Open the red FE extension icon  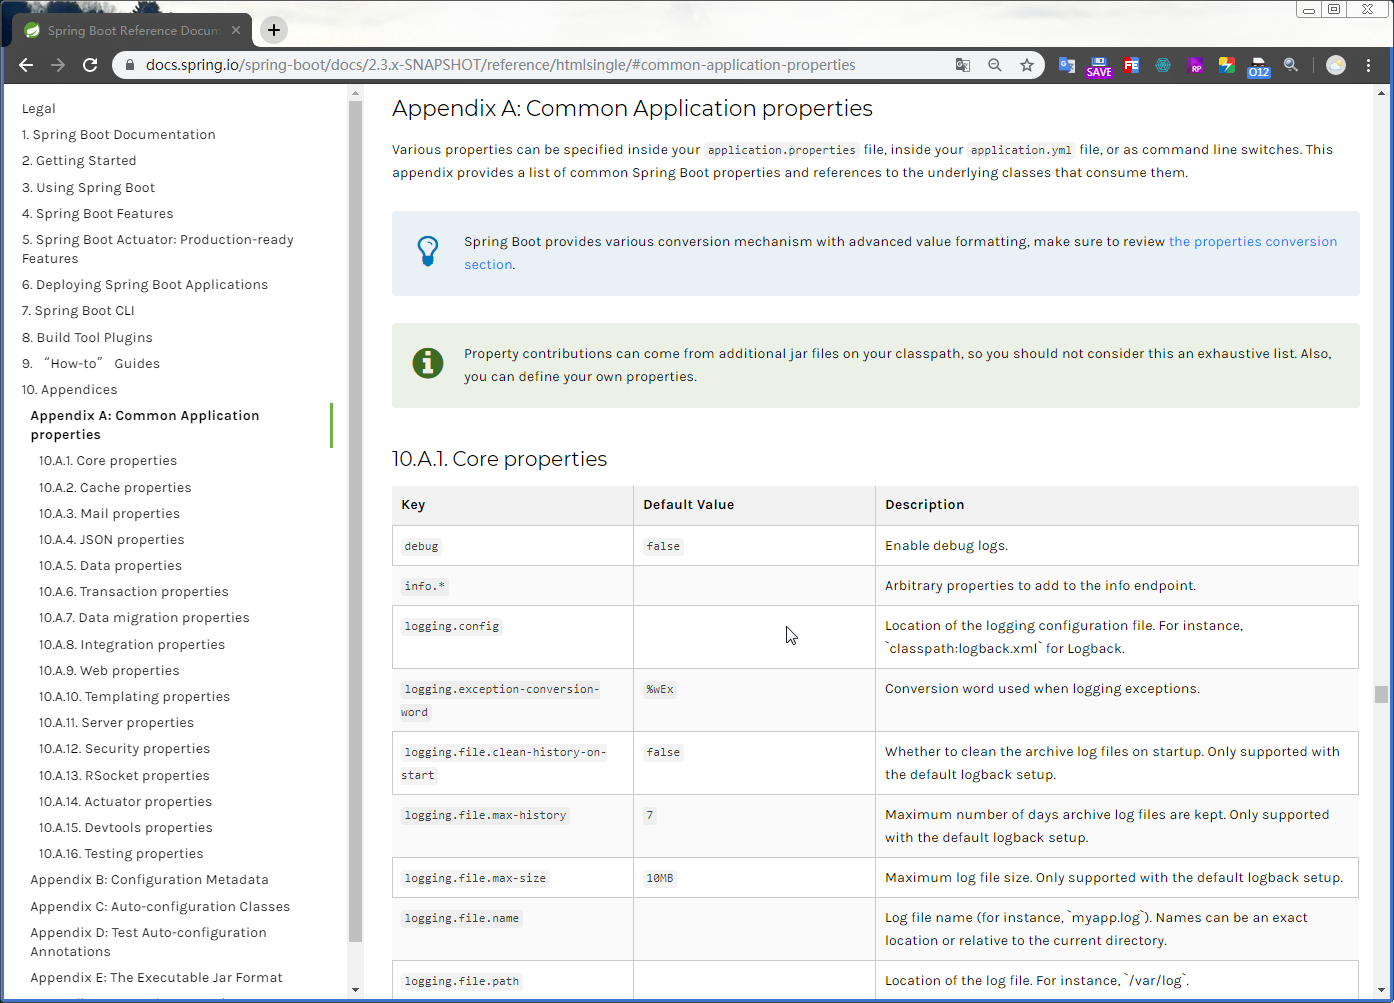[x=1131, y=65]
